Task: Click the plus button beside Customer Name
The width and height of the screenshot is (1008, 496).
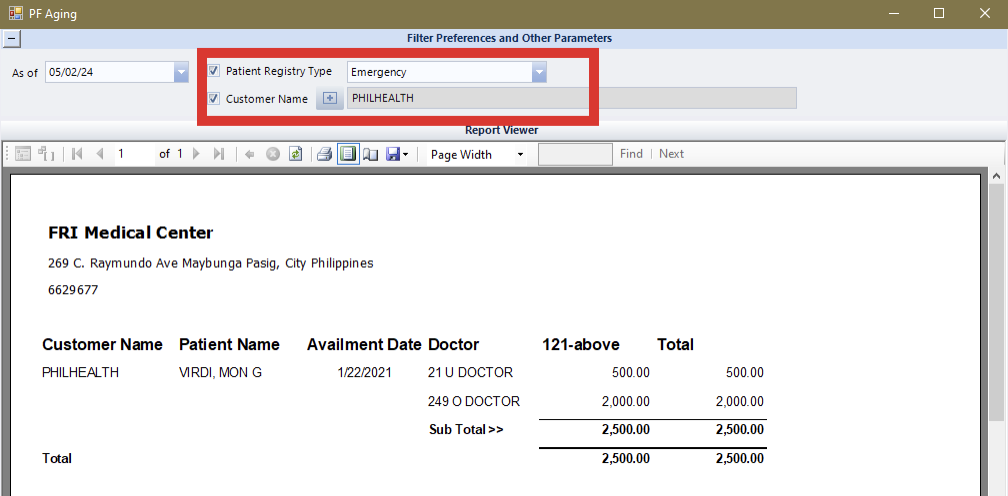Action: pos(330,98)
